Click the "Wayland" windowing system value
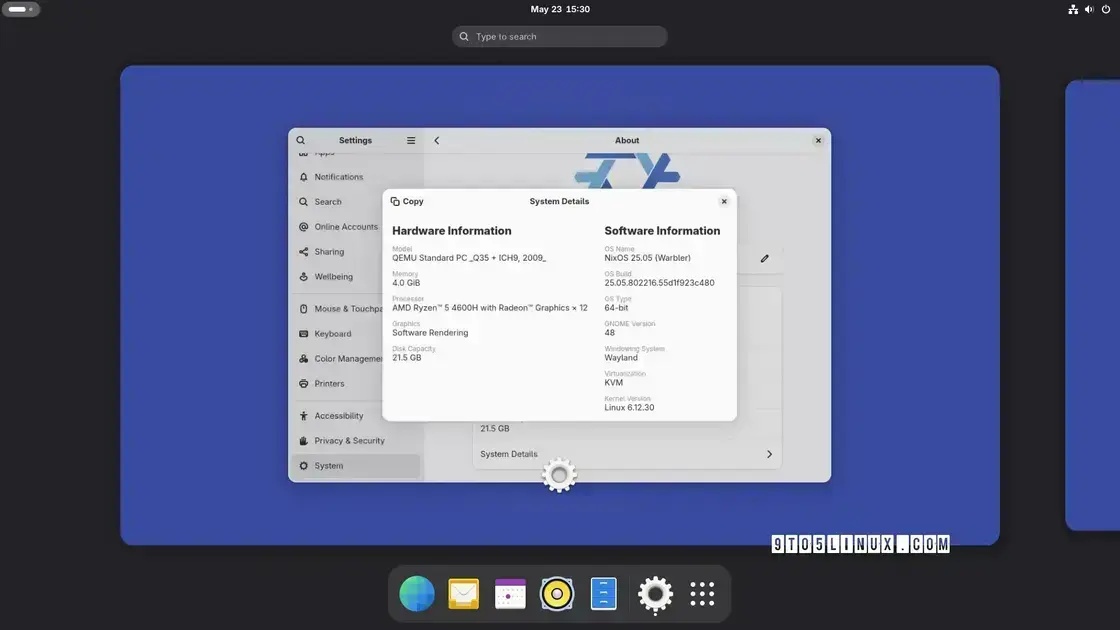 coord(621,358)
